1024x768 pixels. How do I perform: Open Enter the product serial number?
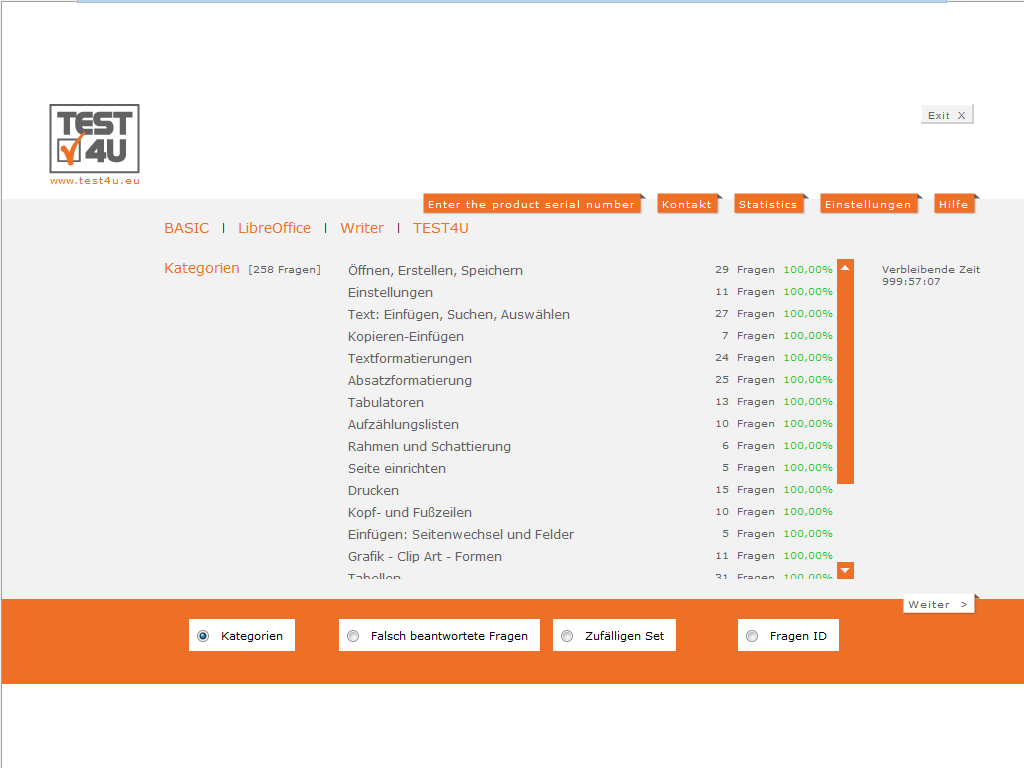(532, 204)
